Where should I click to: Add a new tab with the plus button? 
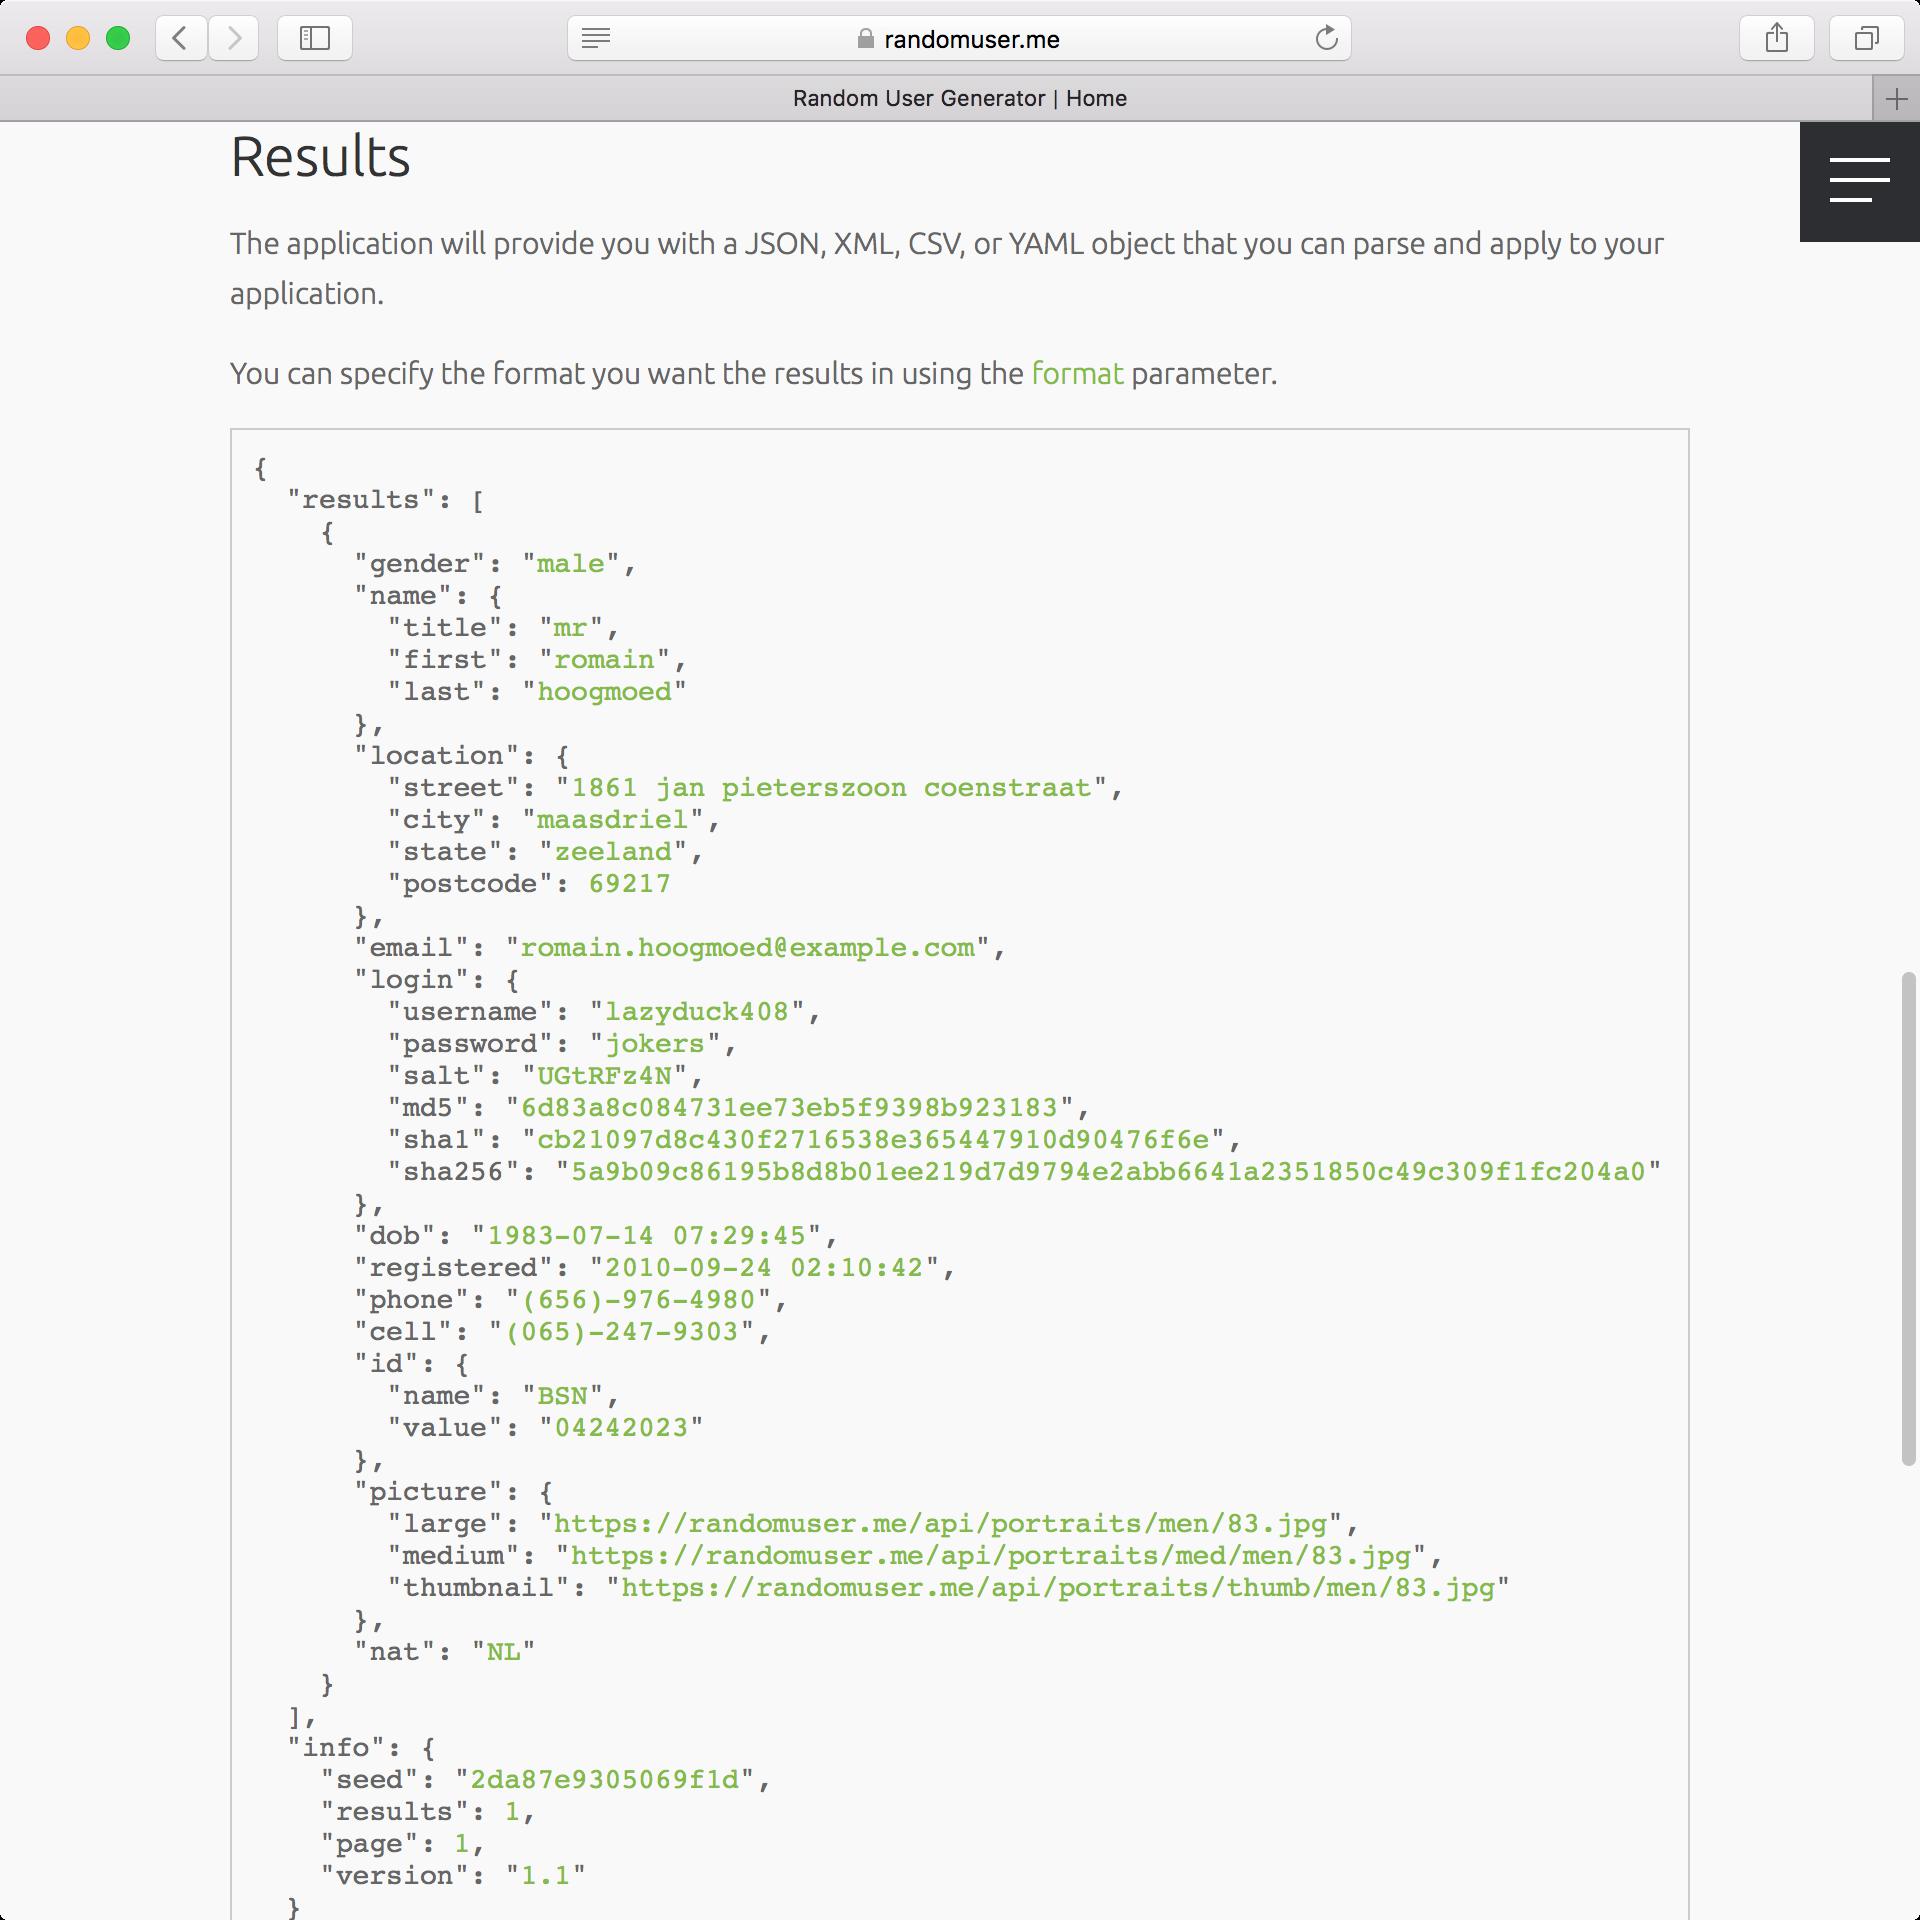coord(1896,98)
